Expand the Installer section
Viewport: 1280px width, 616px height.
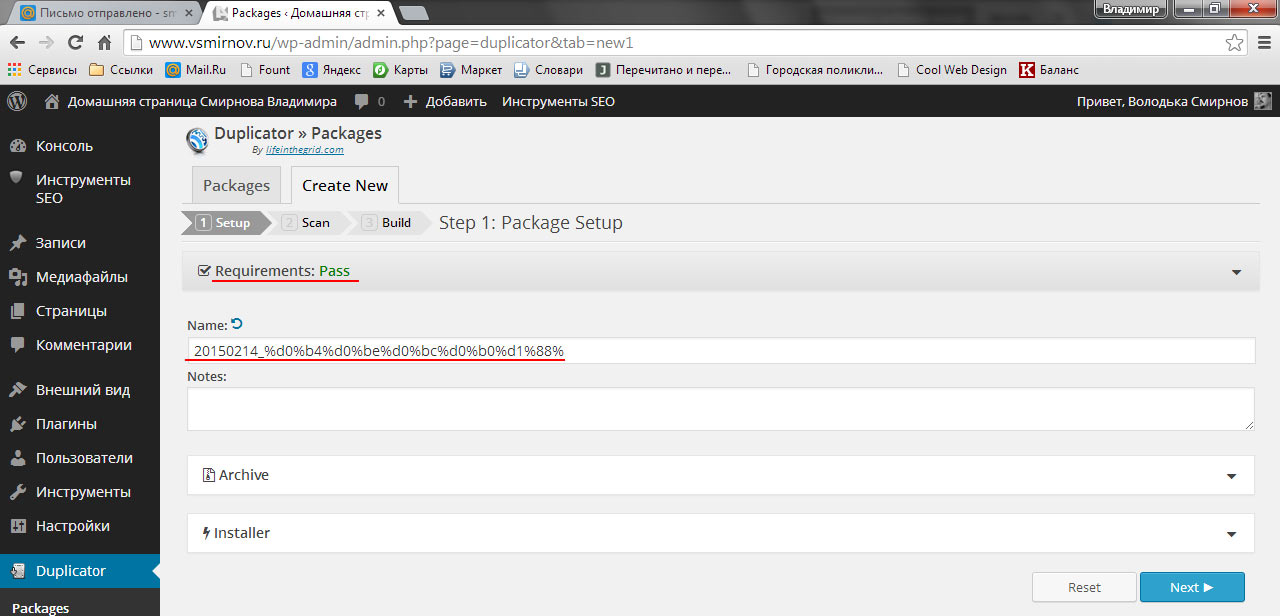point(721,533)
